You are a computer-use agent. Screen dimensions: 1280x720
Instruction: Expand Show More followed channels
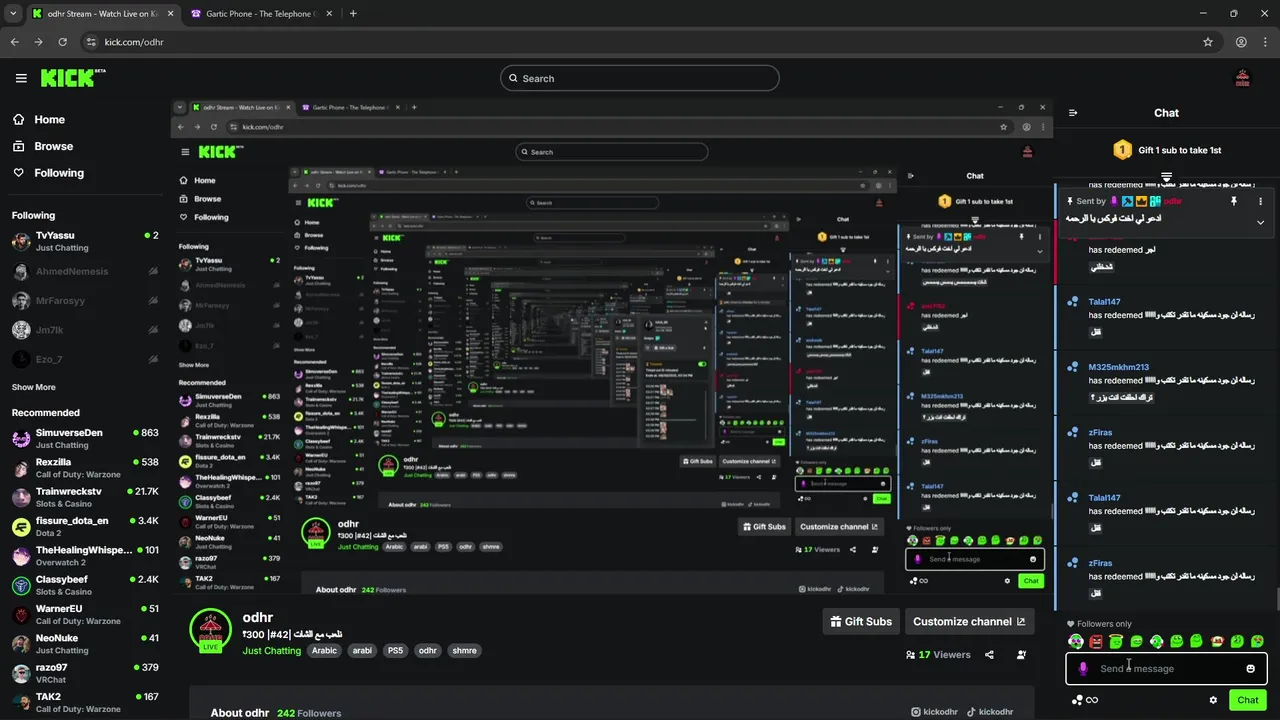coord(34,387)
